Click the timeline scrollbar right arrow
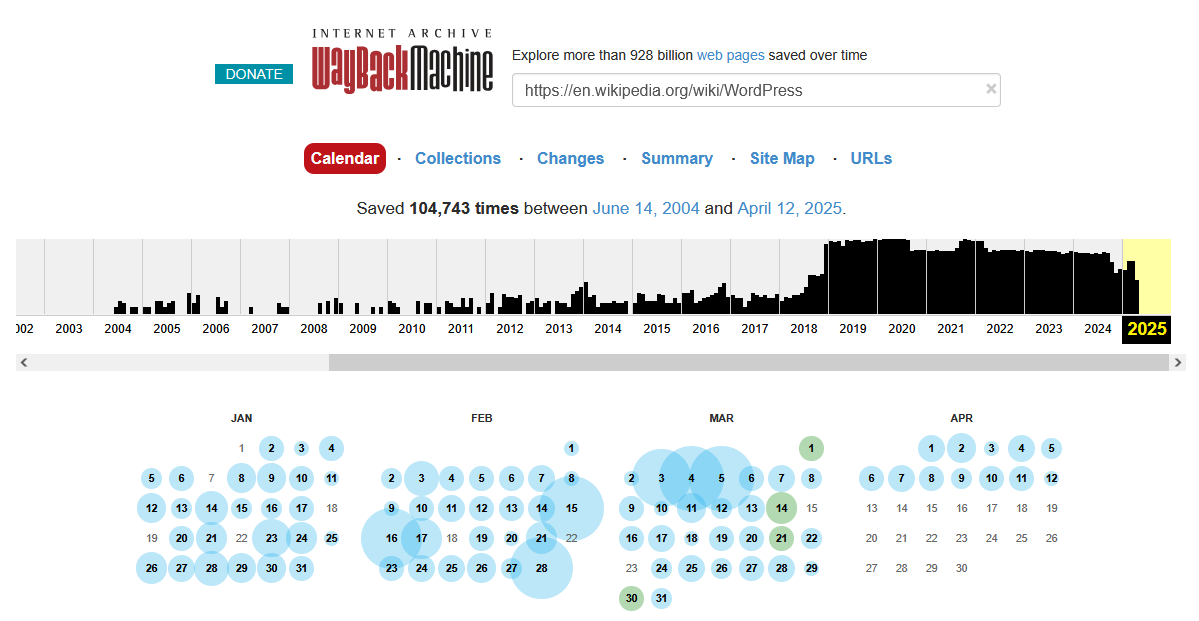Image resolution: width=1199 pixels, height=621 pixels. click(1178, 363)
